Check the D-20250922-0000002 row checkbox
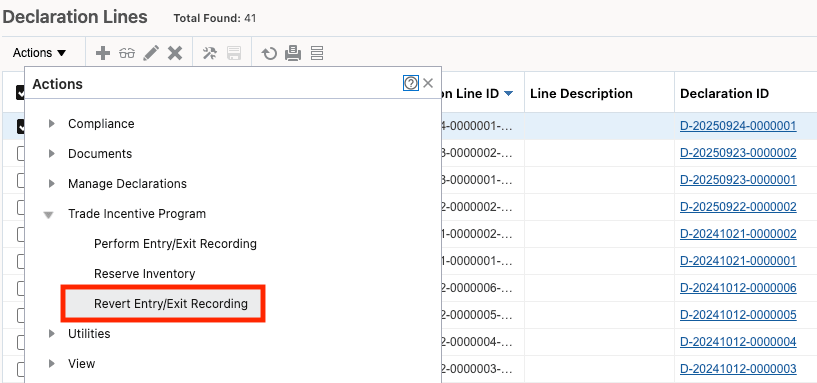817x383 pixels. click(21, 207)
